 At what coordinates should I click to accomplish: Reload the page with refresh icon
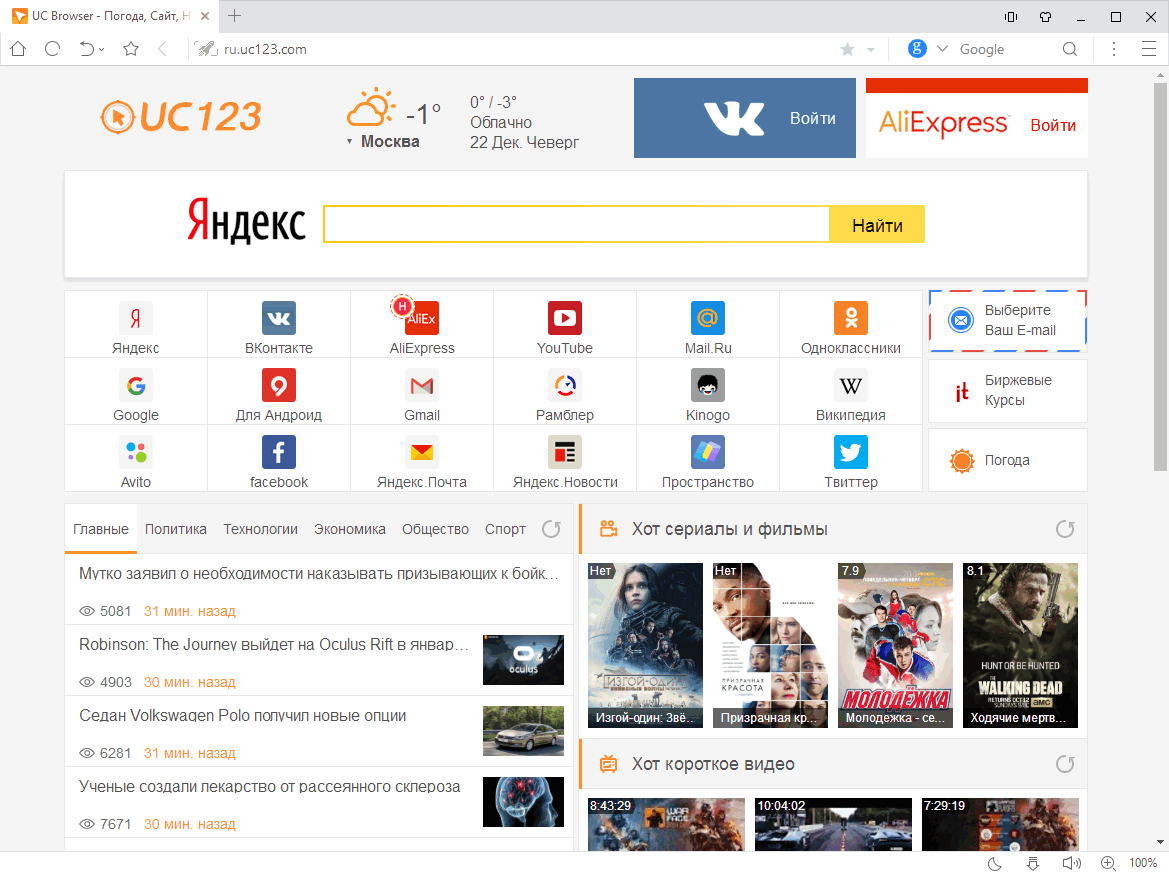tap(52, 49)
